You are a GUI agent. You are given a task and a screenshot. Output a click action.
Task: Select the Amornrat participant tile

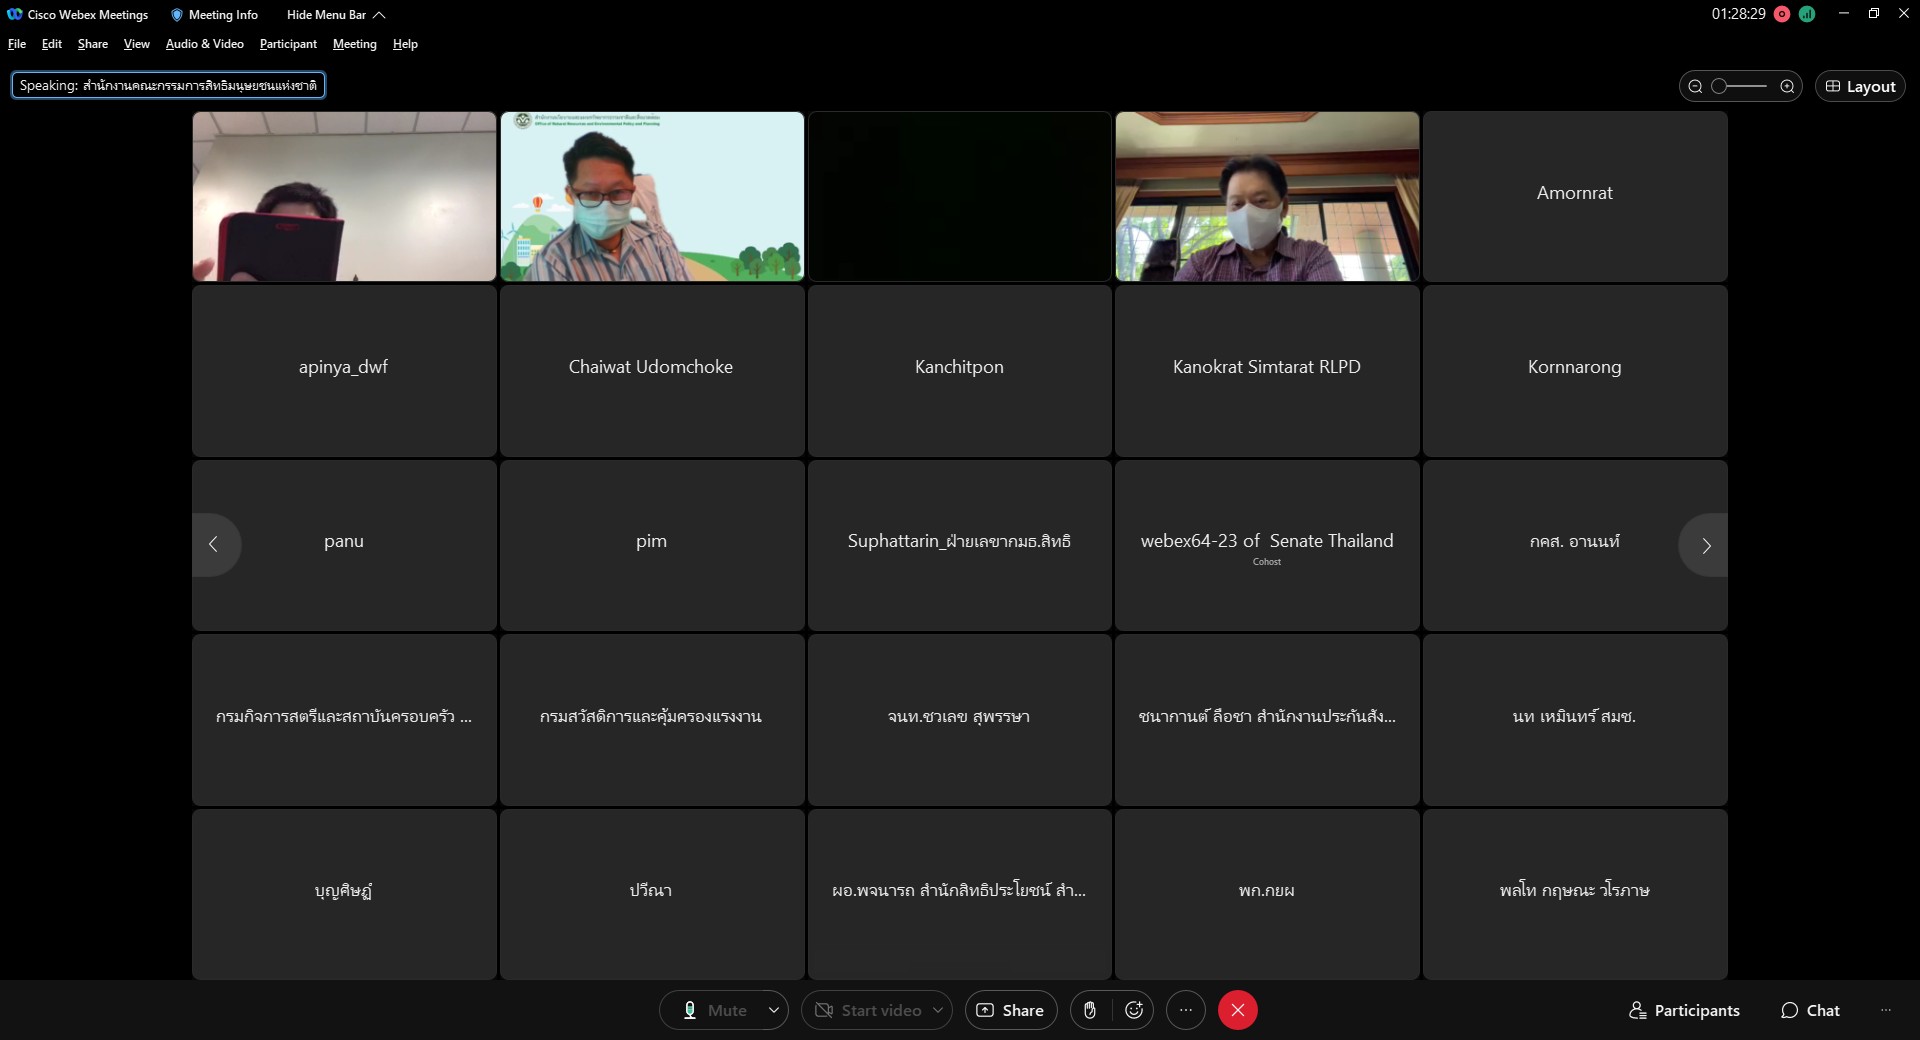(x=1575, y=196)
